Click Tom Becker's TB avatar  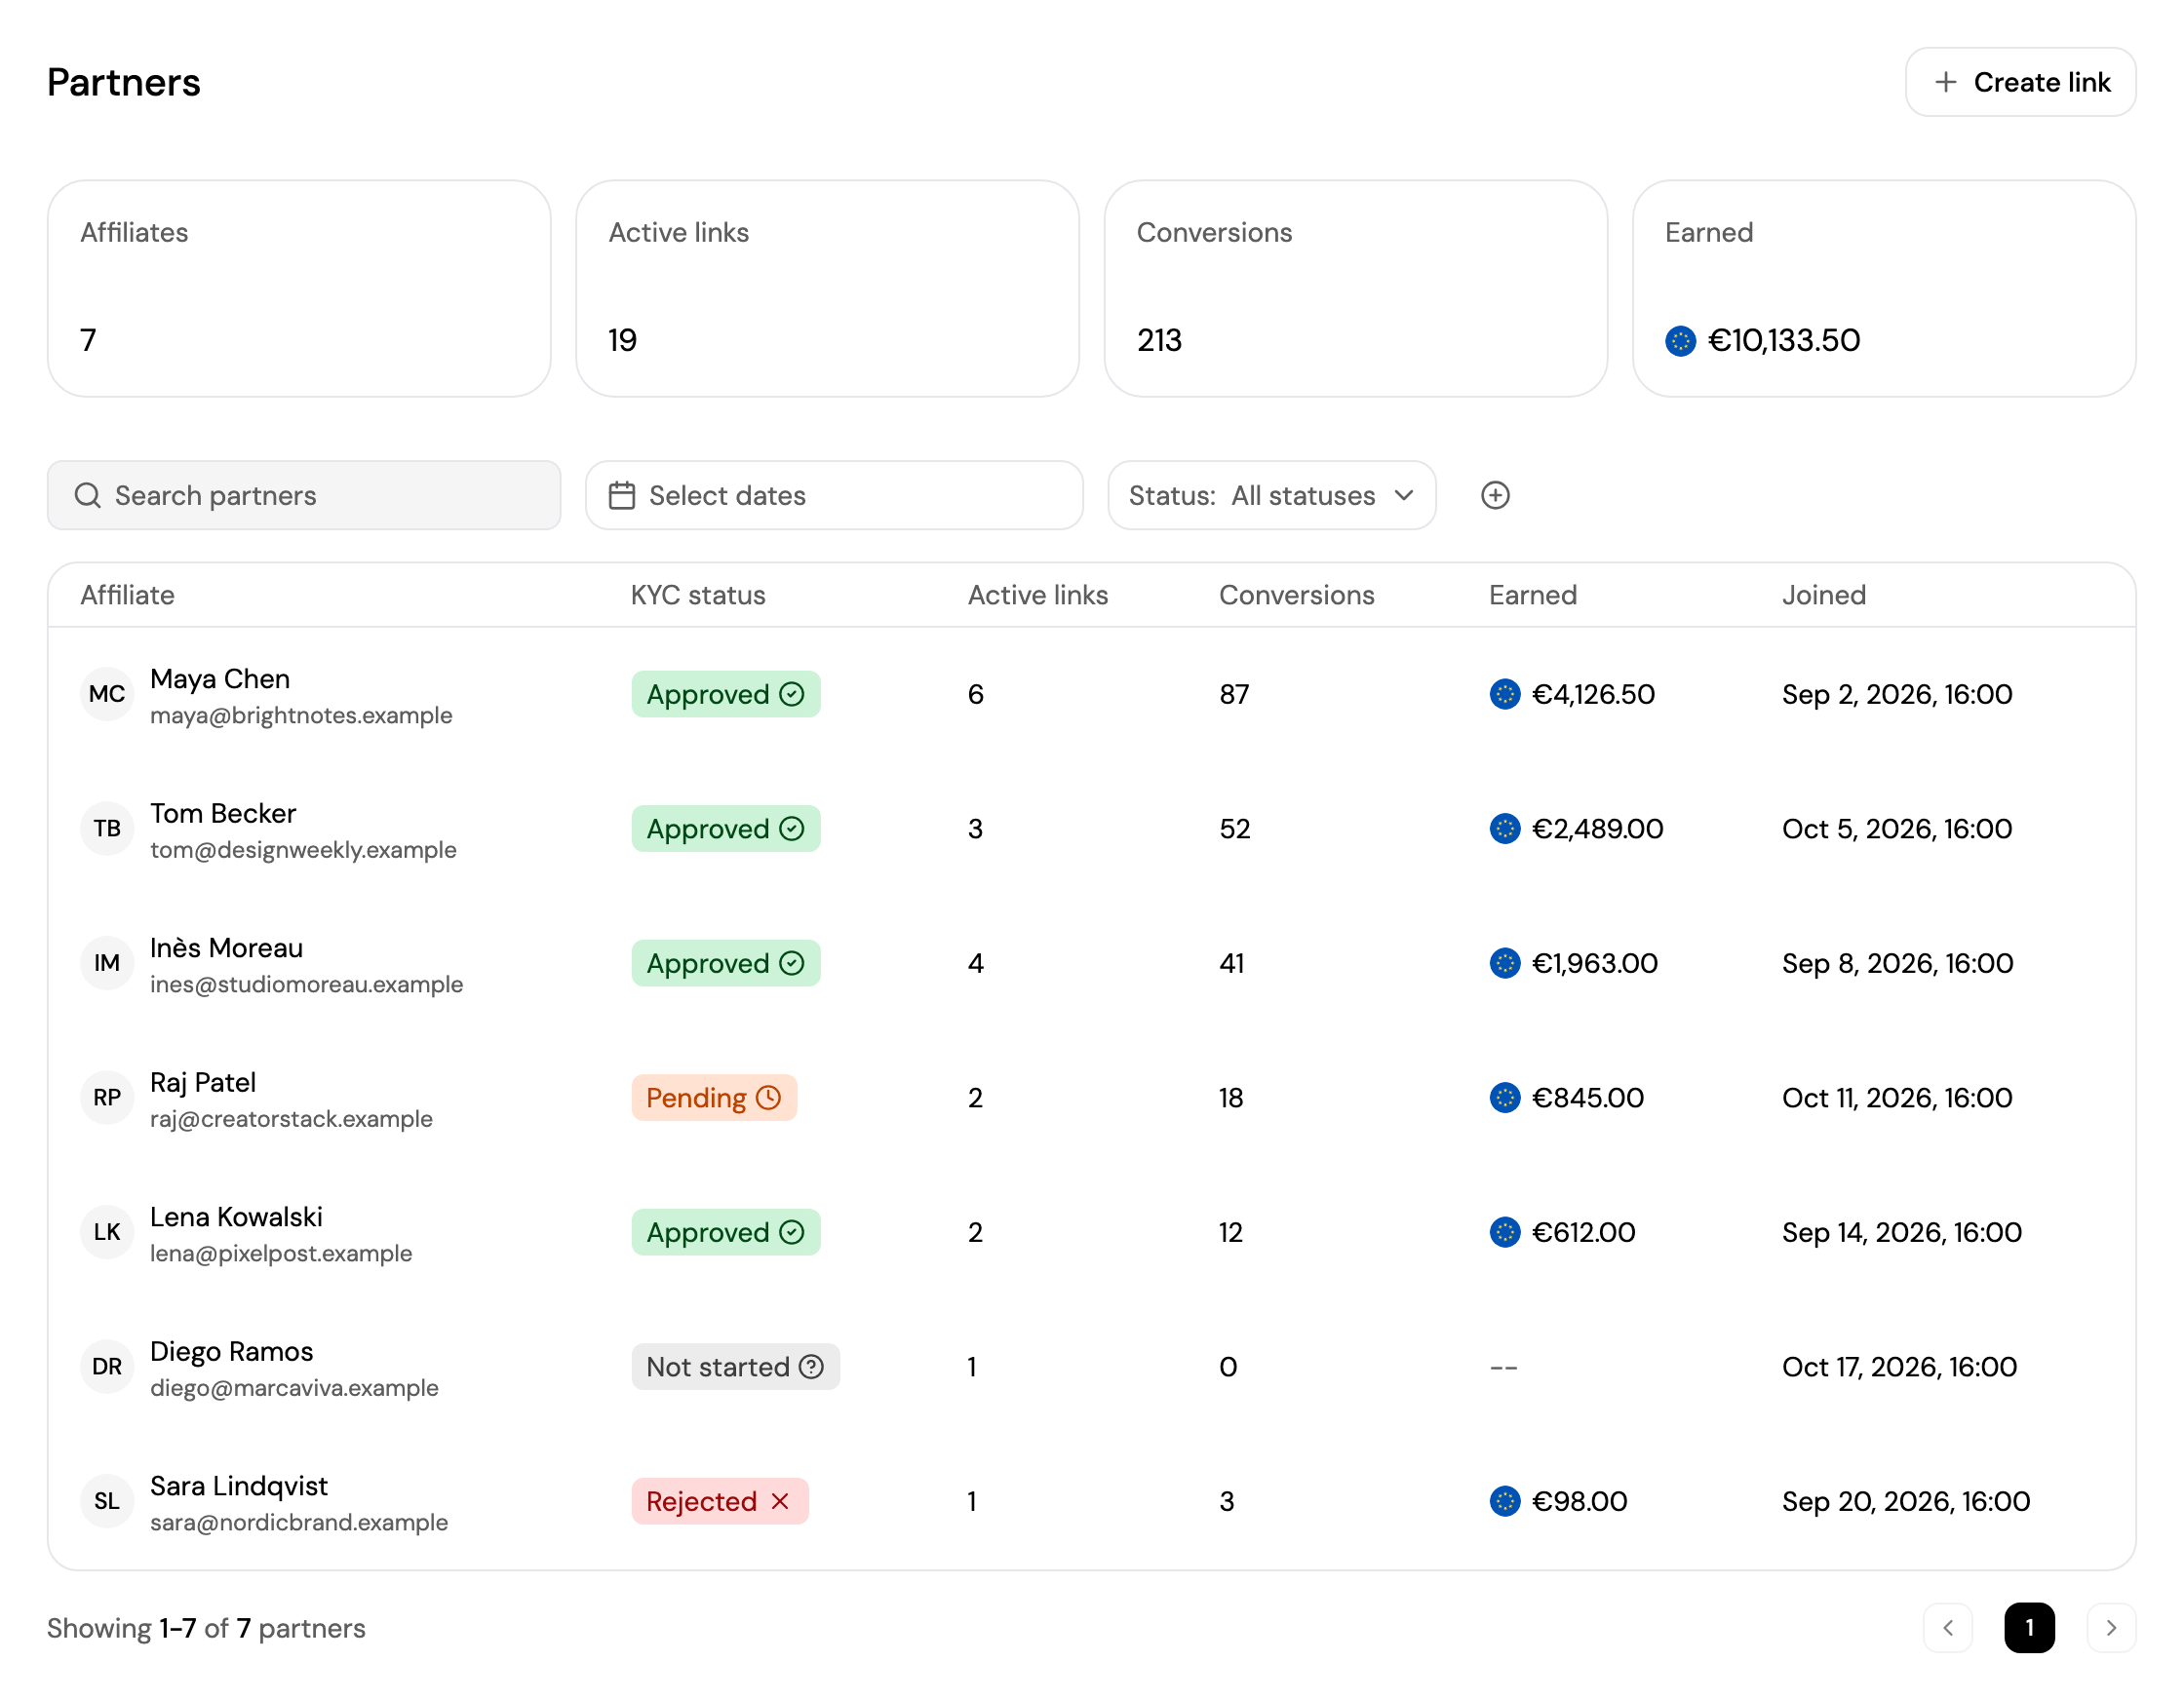tap(107, 828)
